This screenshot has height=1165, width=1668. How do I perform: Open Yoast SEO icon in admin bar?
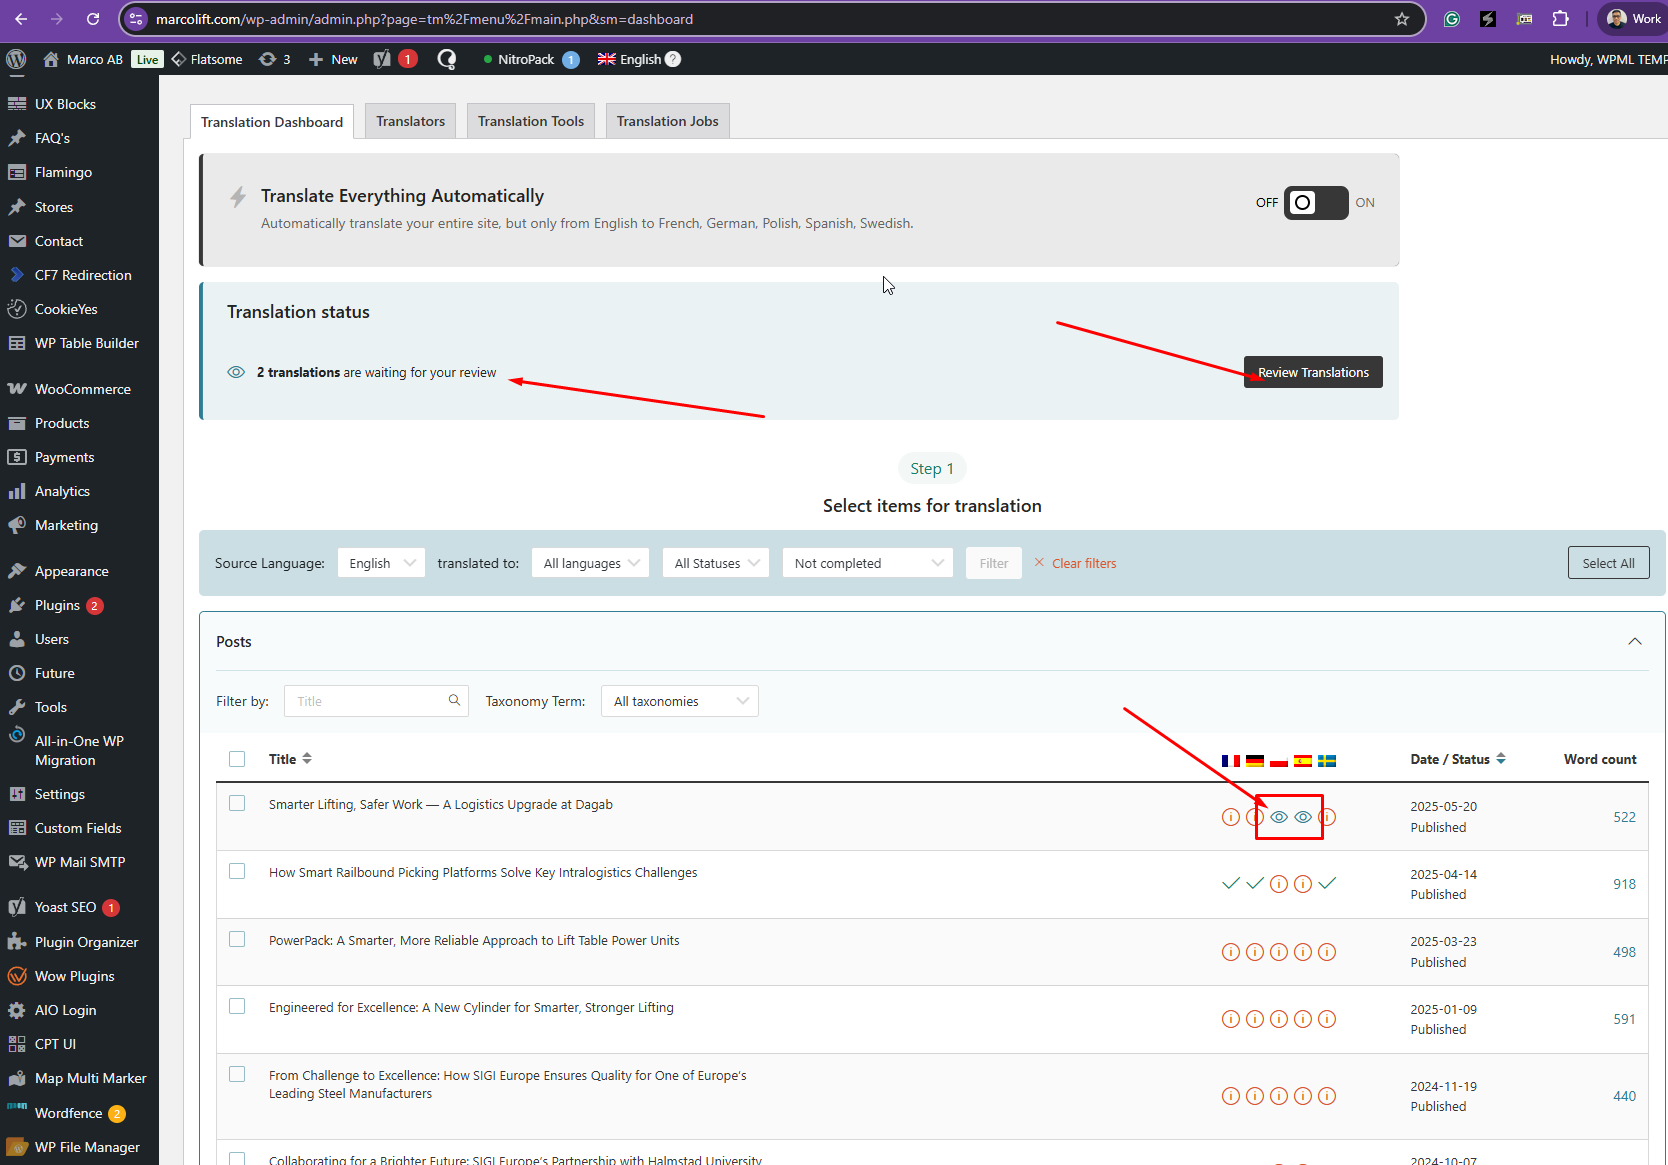[382, 59]
